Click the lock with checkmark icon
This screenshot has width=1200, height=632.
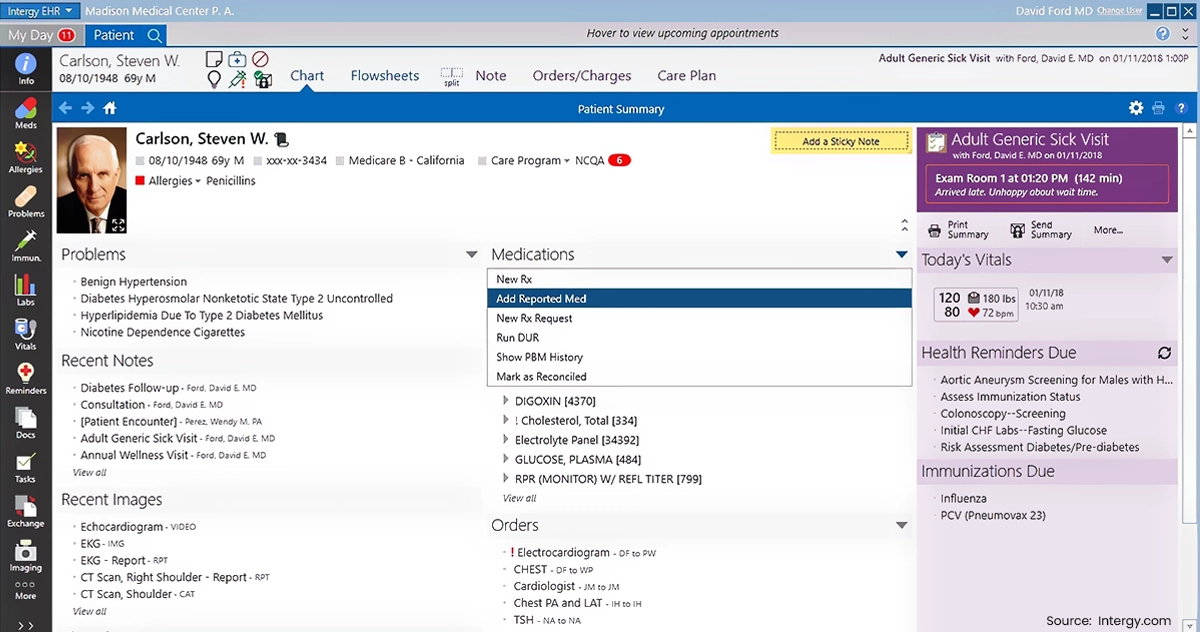(262, 80)
